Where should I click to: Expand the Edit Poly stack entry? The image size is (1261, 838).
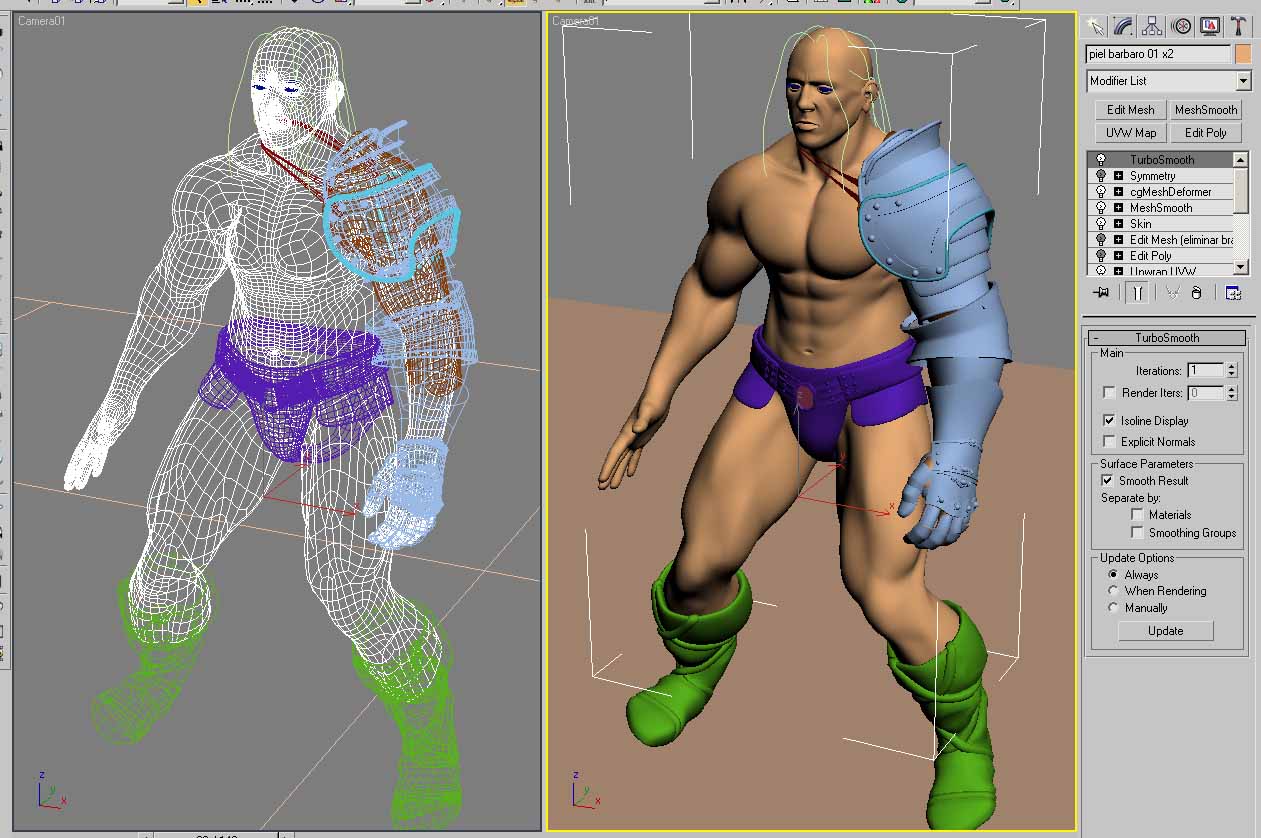[1118, 256]
